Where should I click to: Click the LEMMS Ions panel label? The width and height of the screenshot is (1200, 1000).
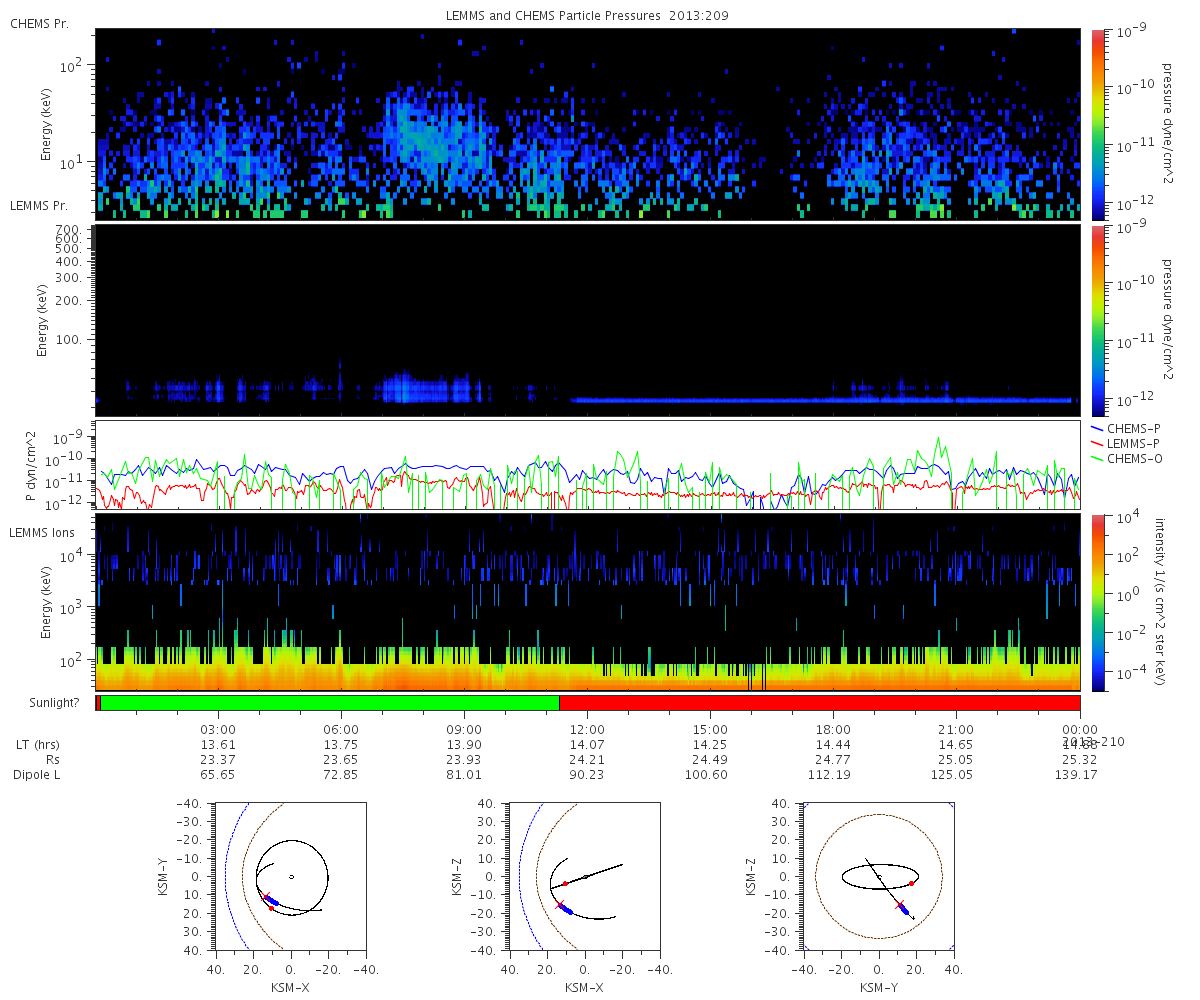point(41,532)
